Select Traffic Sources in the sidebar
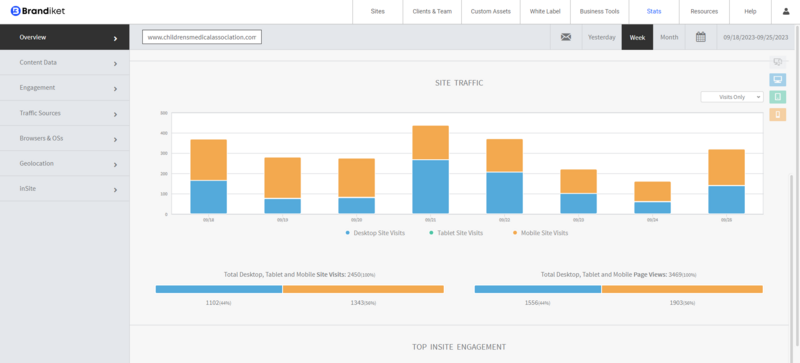The width and height of the screenshot is (800, 363). point(64,113)
